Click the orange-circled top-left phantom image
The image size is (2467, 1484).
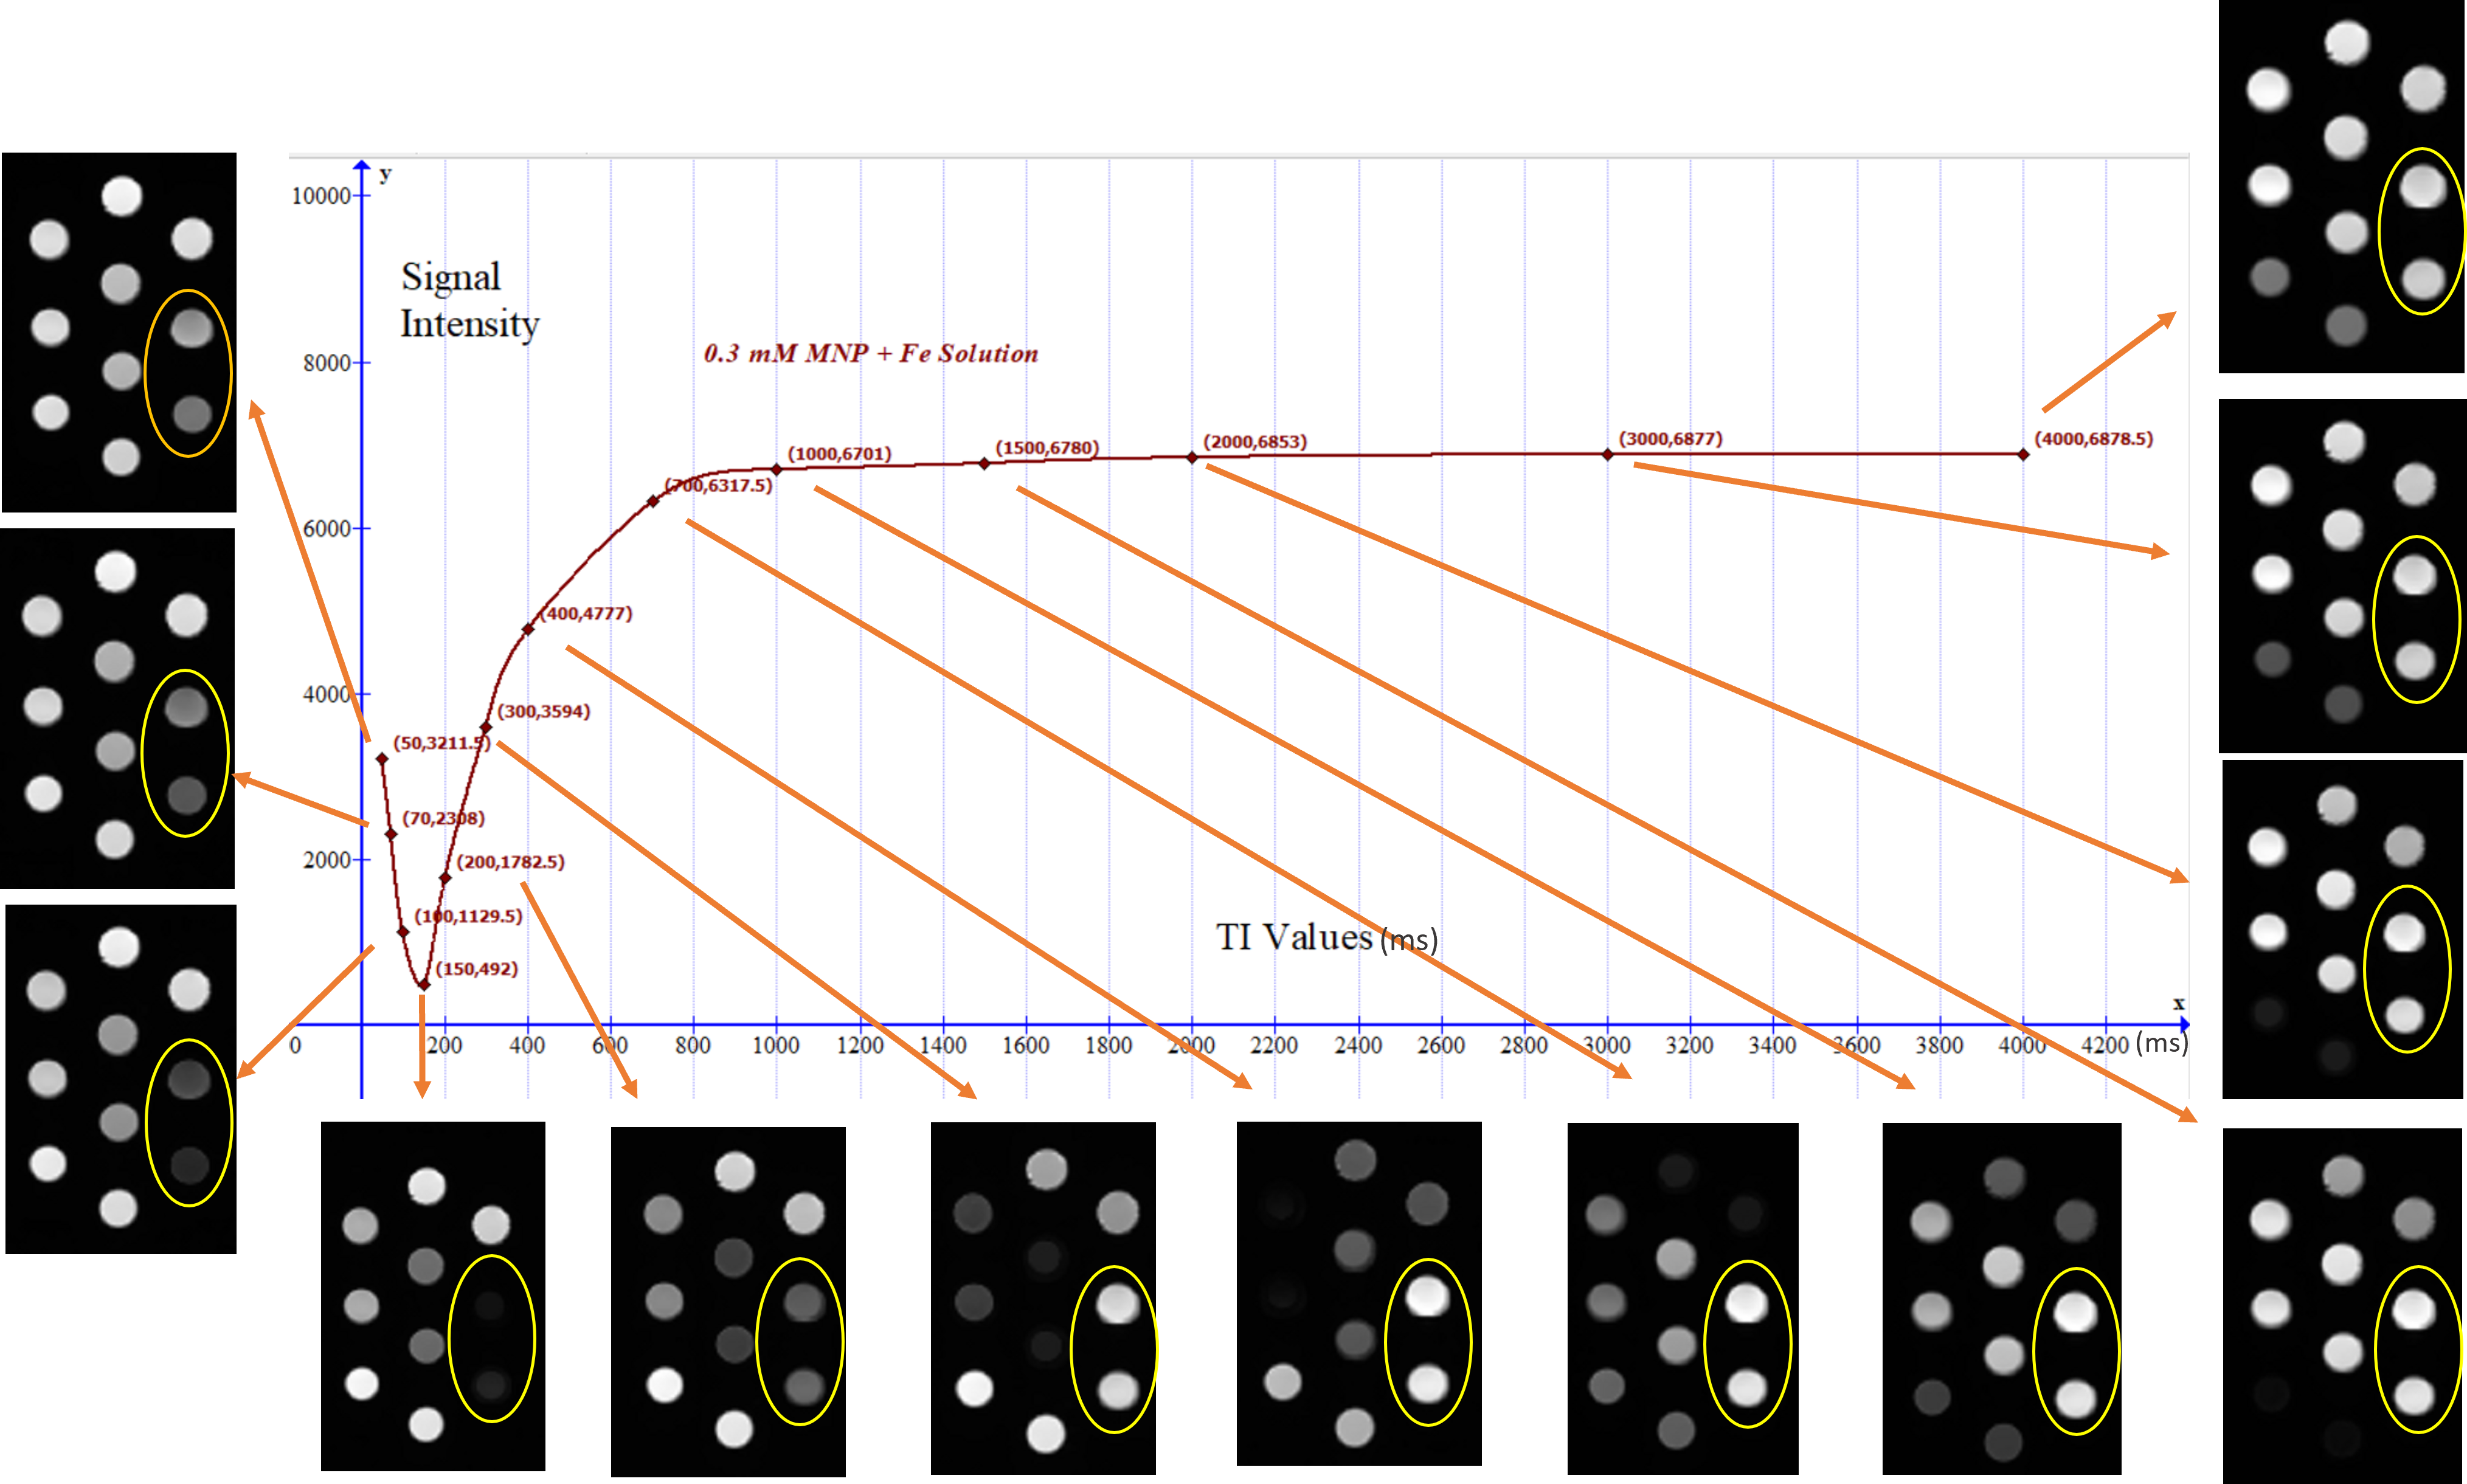[x=125, y=325]
